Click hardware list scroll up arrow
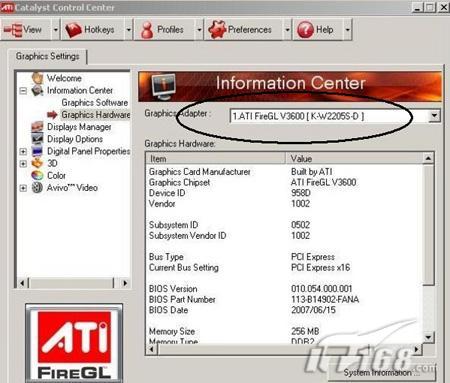Viewport: 450px width, 383px height. (428, 158)
